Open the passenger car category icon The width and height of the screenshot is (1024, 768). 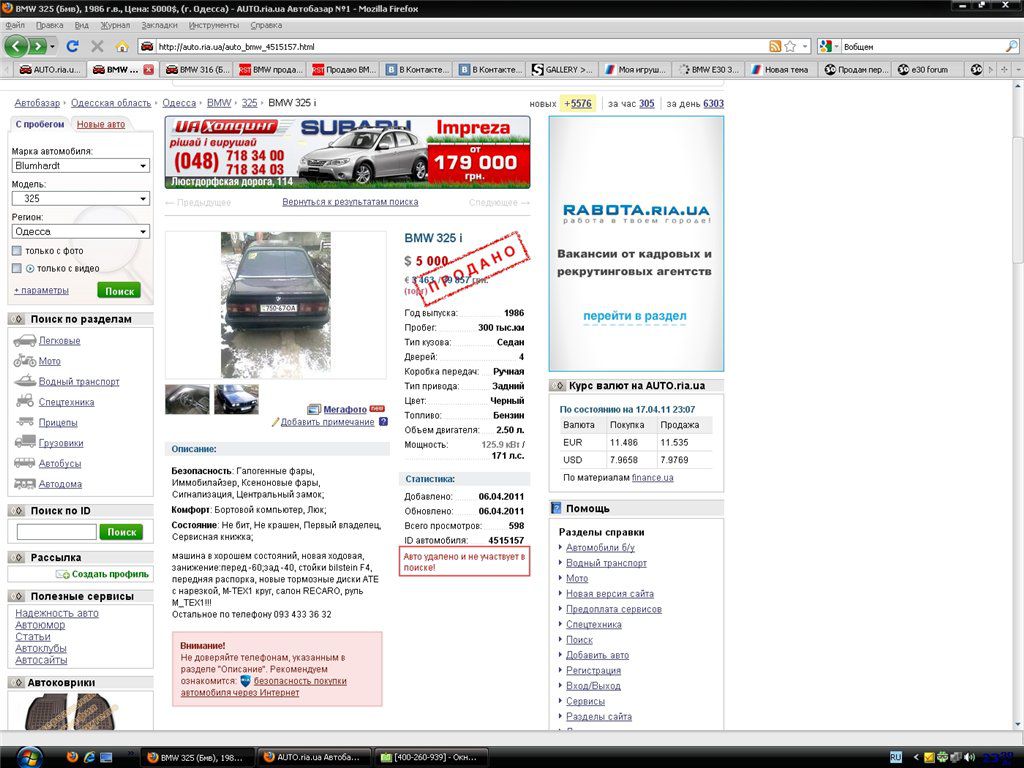25,340
